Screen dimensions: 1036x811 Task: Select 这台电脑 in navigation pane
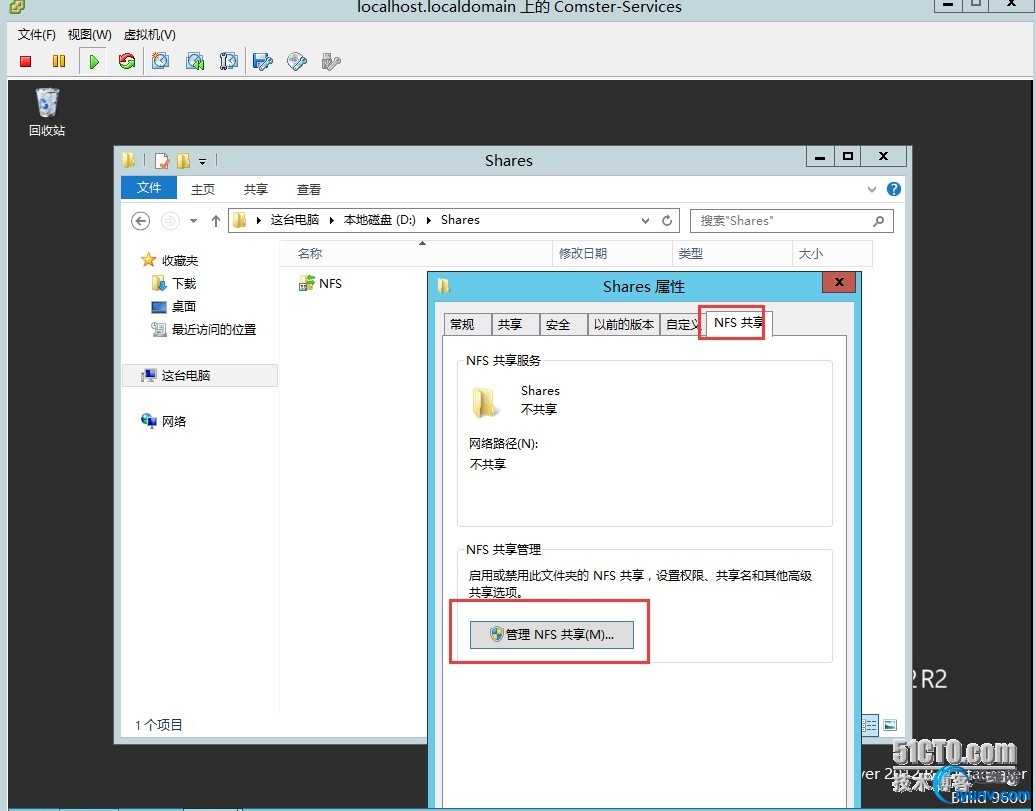pos(200,375)
